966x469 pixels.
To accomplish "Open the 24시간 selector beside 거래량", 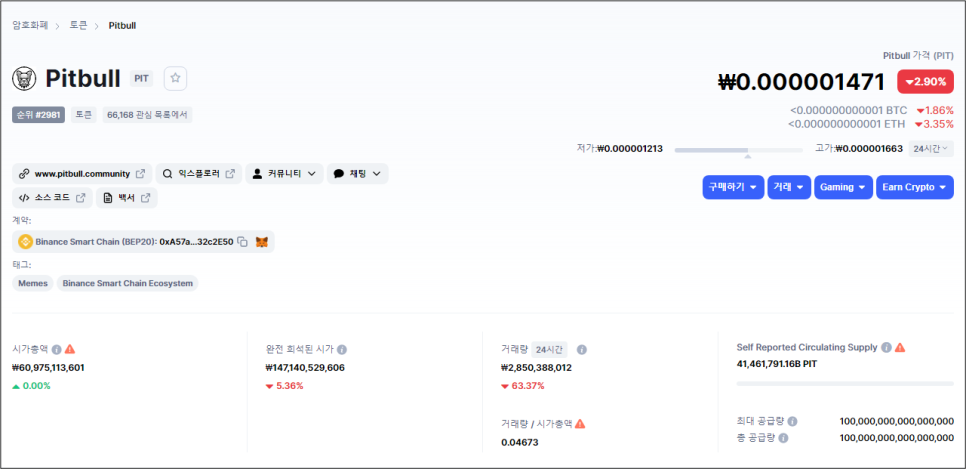I will 550,349.
